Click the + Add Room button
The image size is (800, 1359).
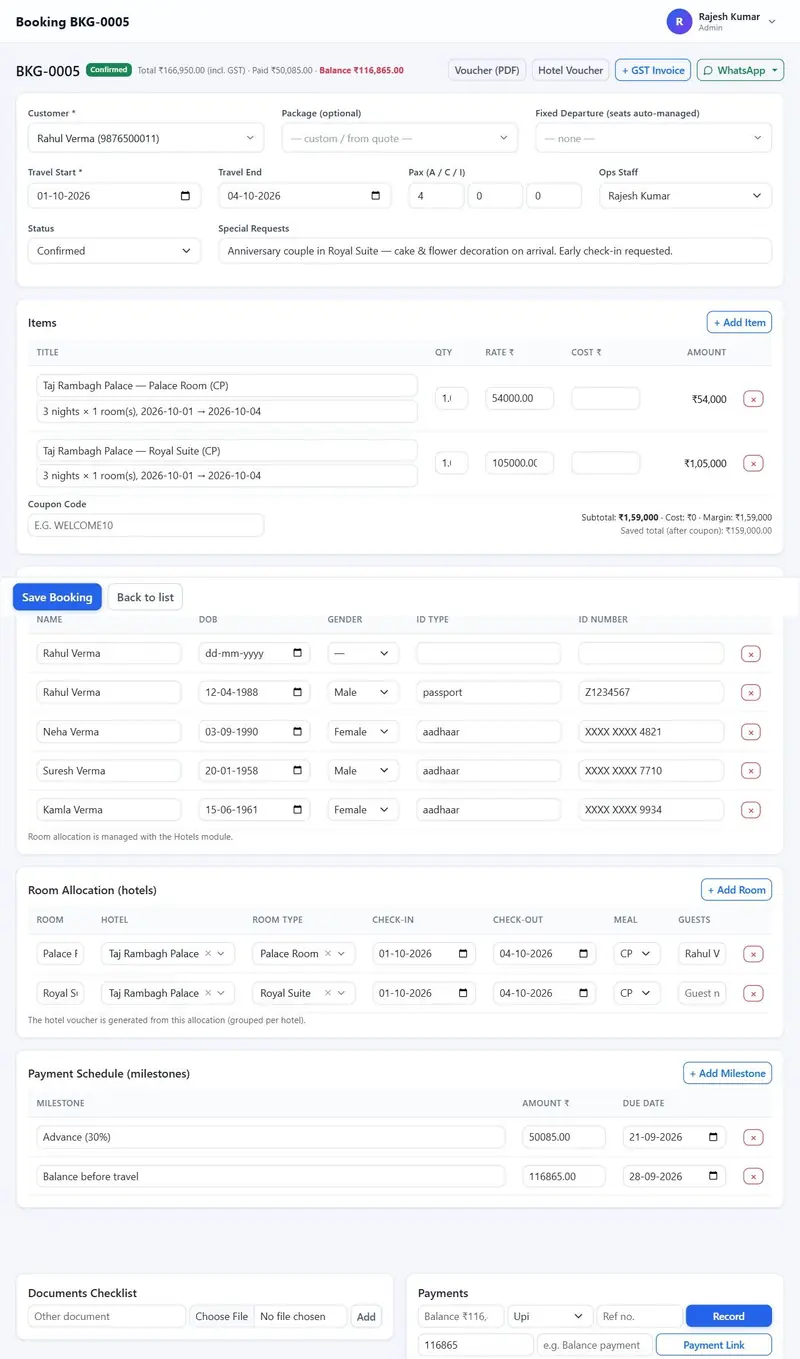736,890
